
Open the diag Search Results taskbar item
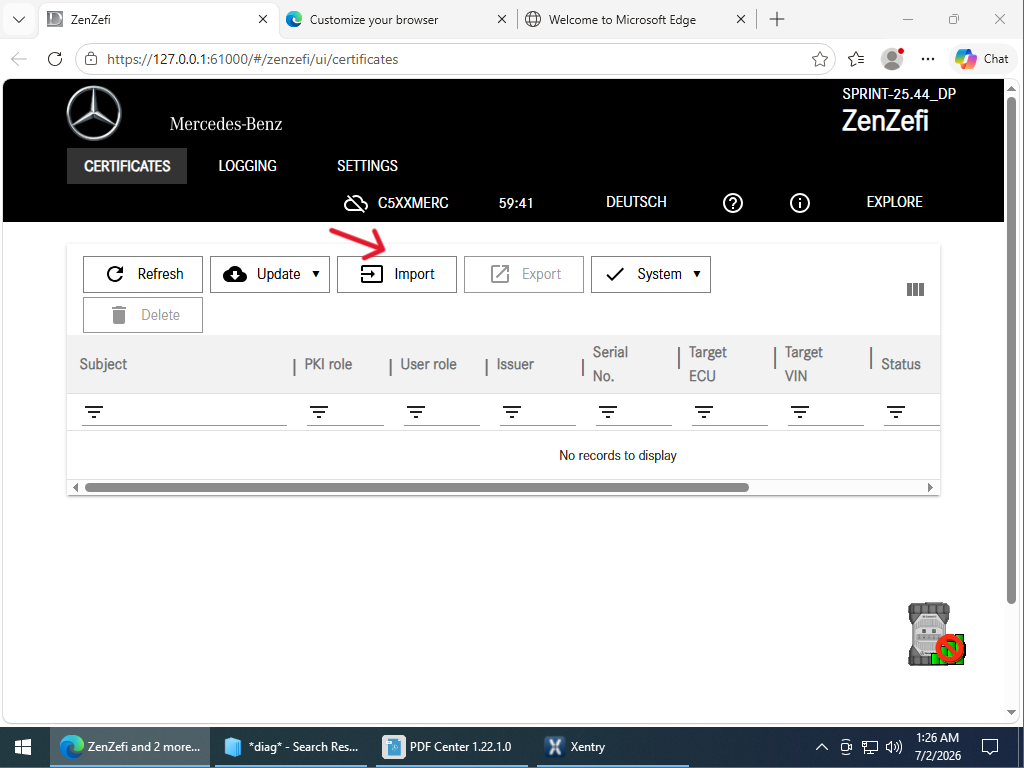[291, 747]
